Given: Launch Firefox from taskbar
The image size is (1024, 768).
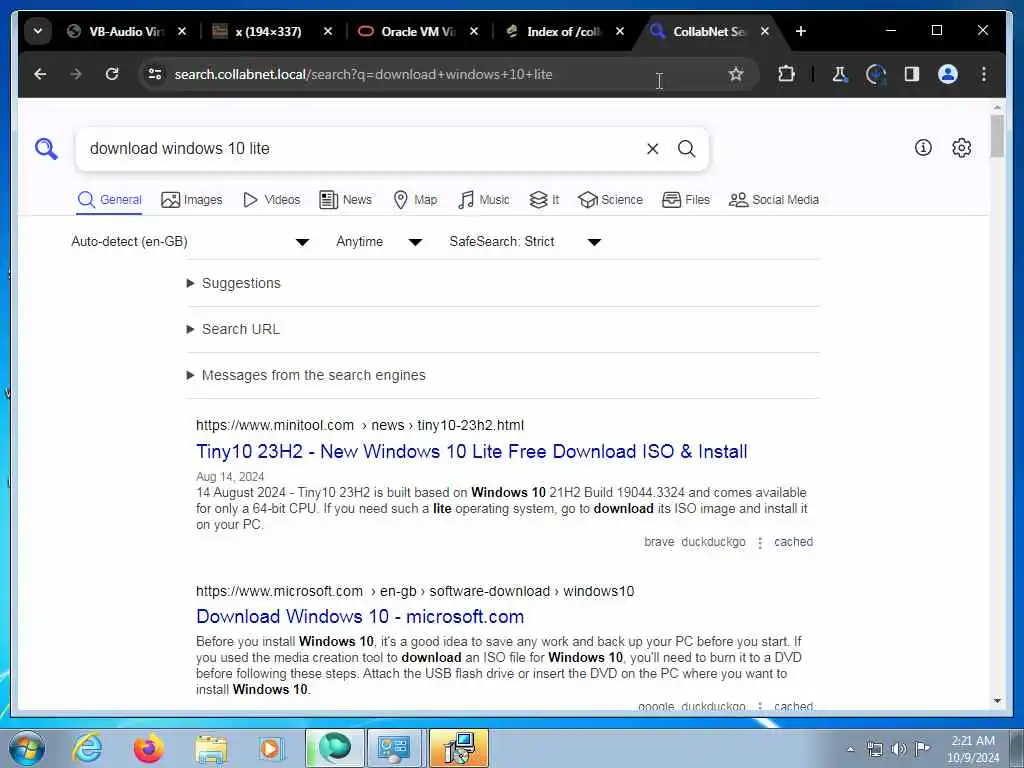Looking at the screenshot, I should 148,748.
